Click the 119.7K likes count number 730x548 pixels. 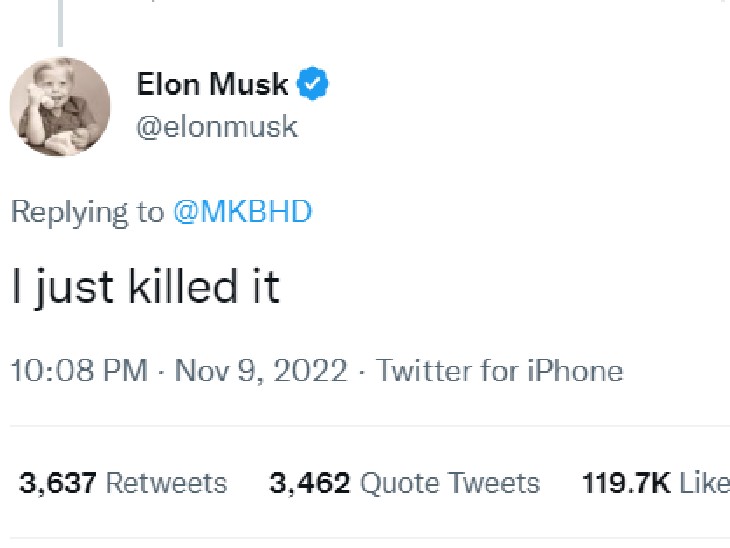pyautogui.click(x=626, y=484)
